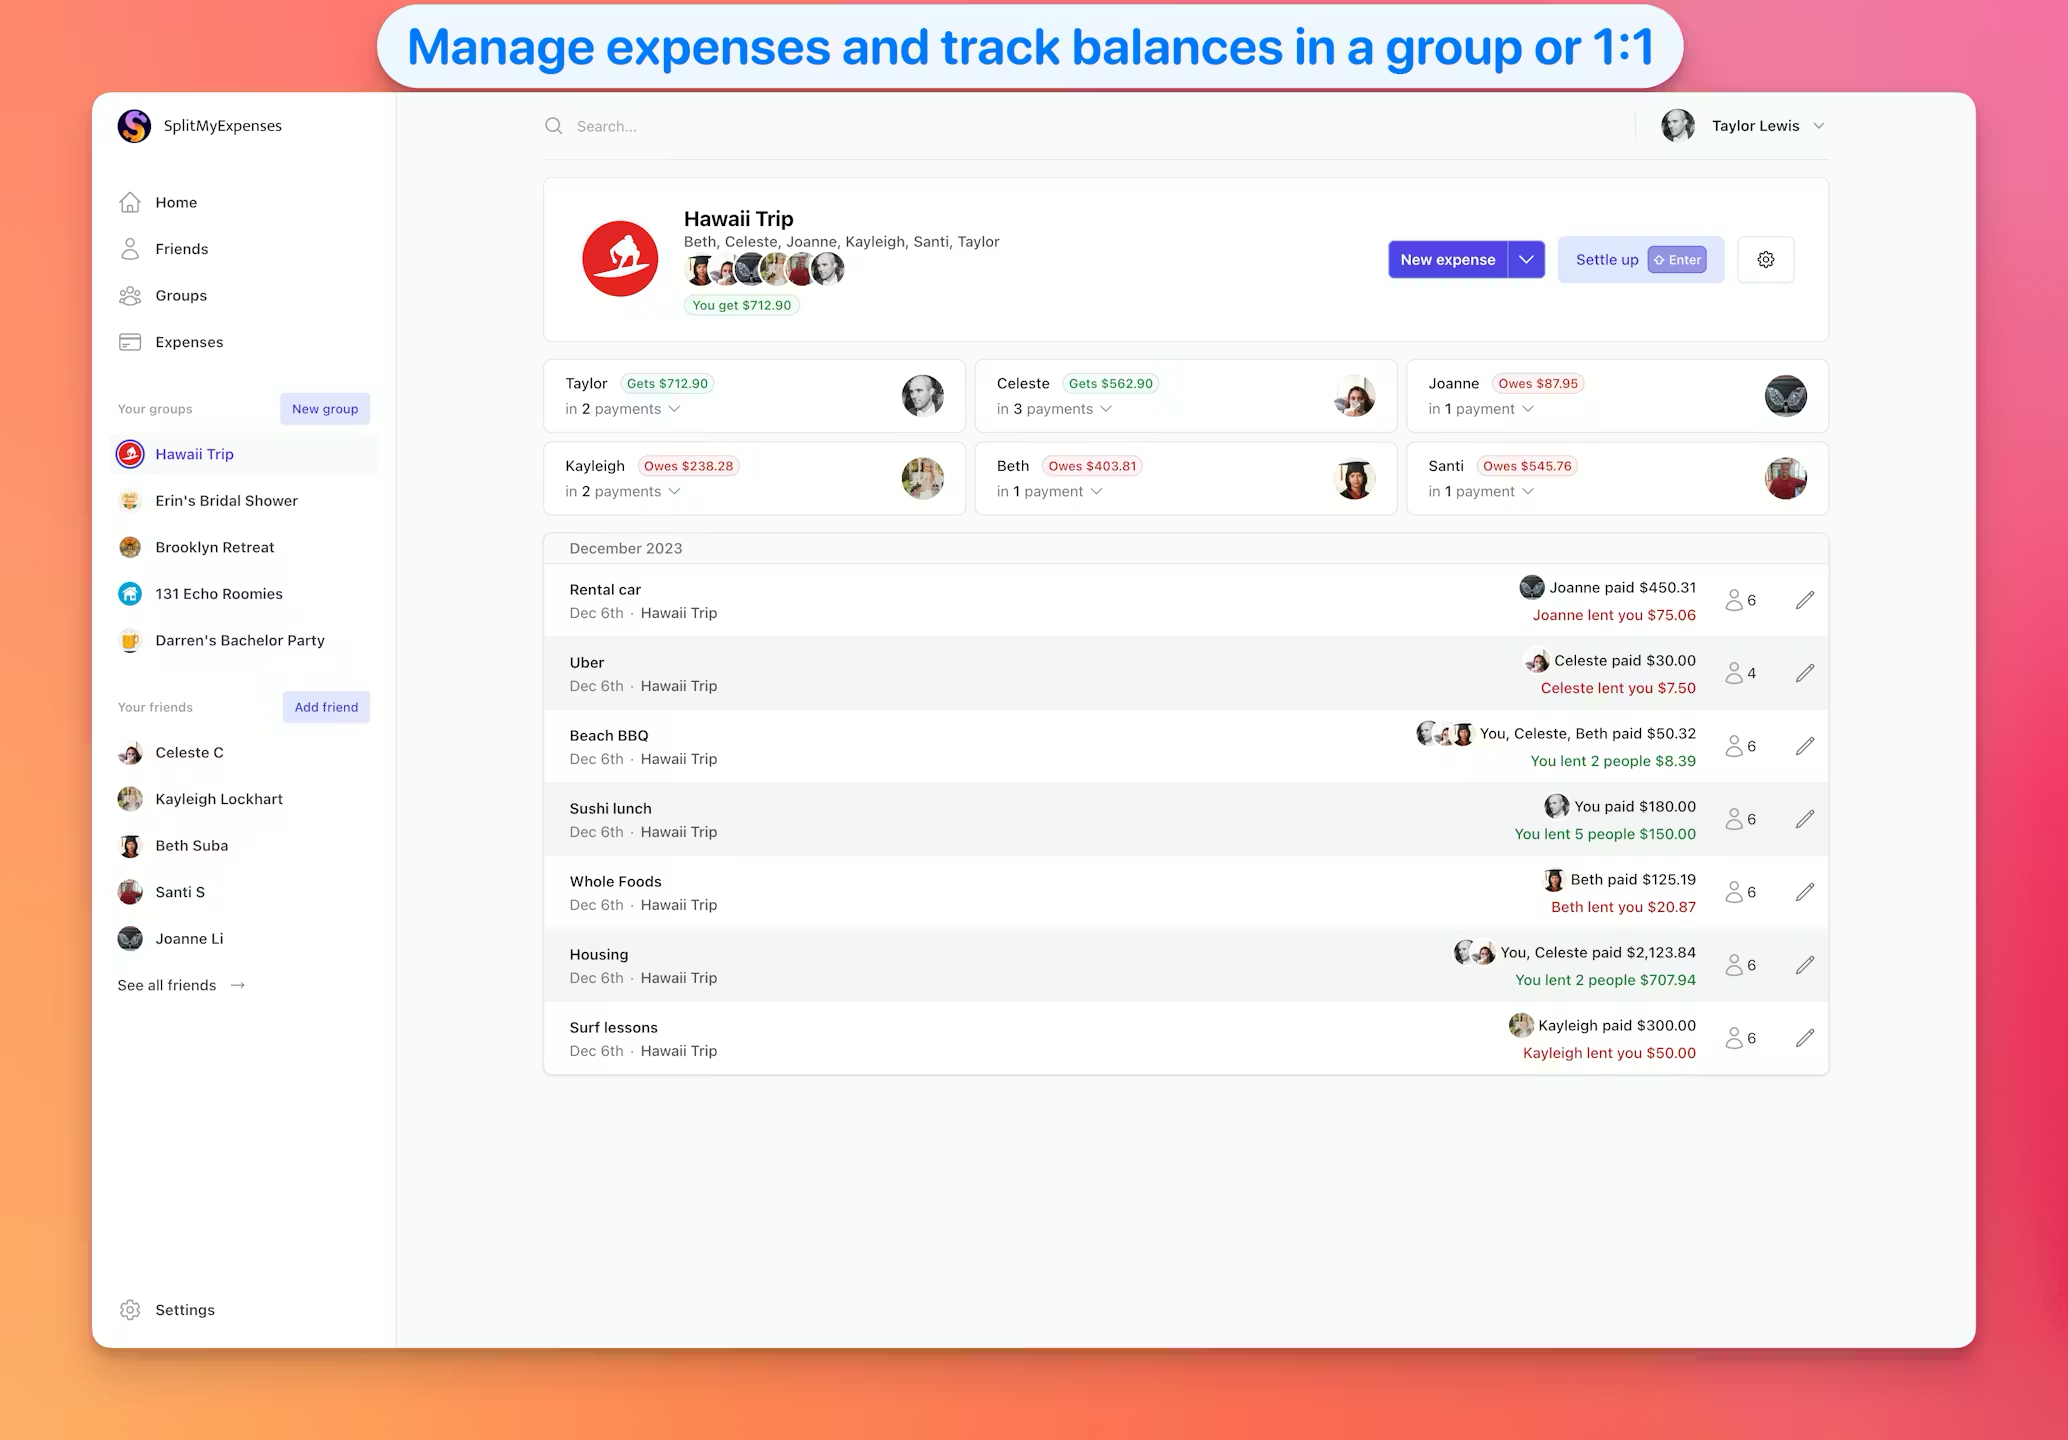Click the Settle up button

click(1605, 259)
